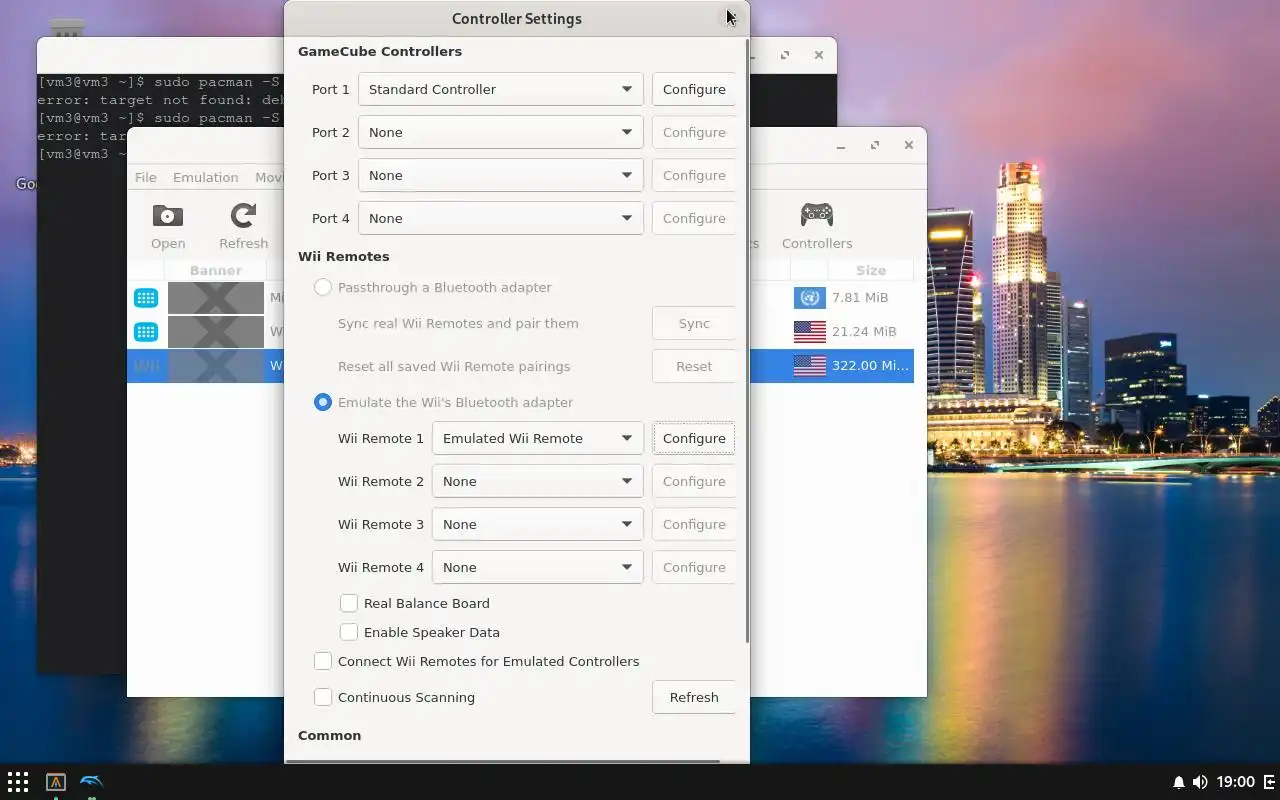1280x800 pixels.
Task: Open the Port 2 controller dropdown
Action: (x=500, y=132)
